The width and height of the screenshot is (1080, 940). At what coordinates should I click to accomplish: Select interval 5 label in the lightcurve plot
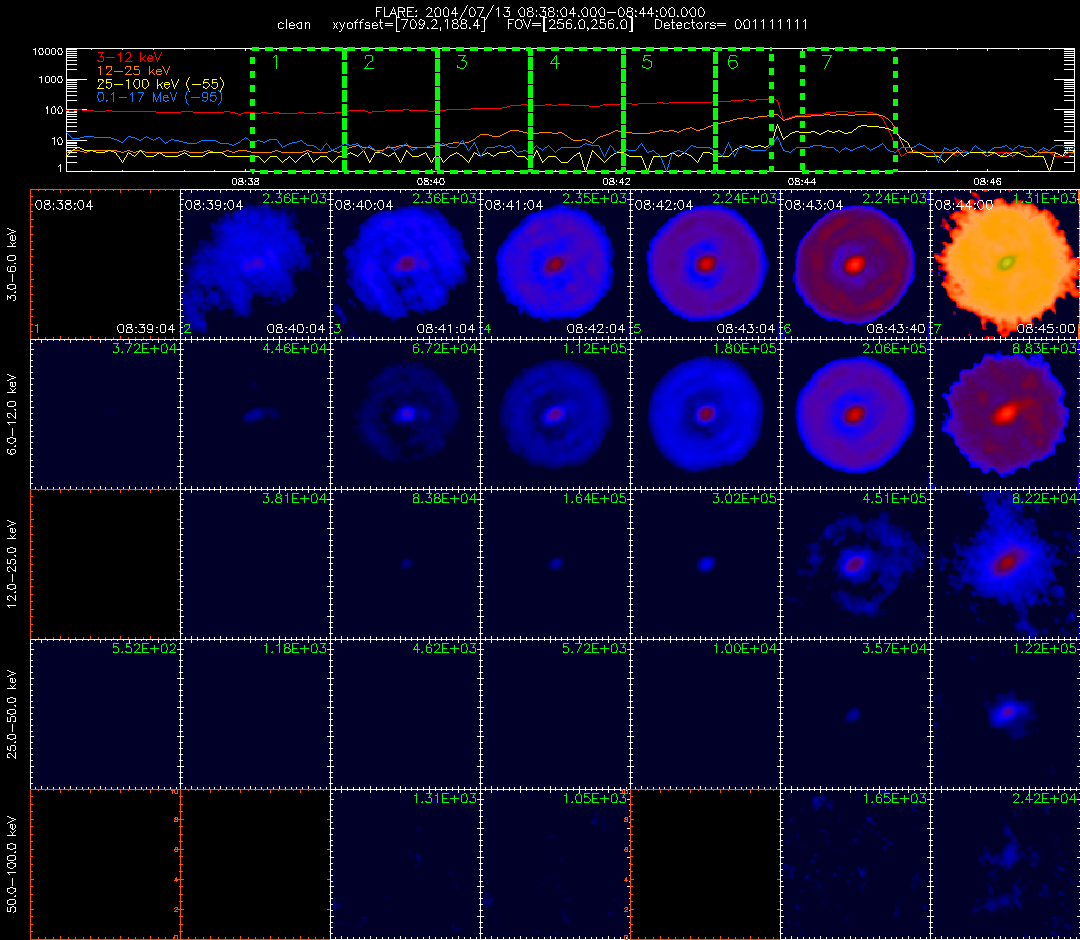pyautogui.click(x=647, y=63)
